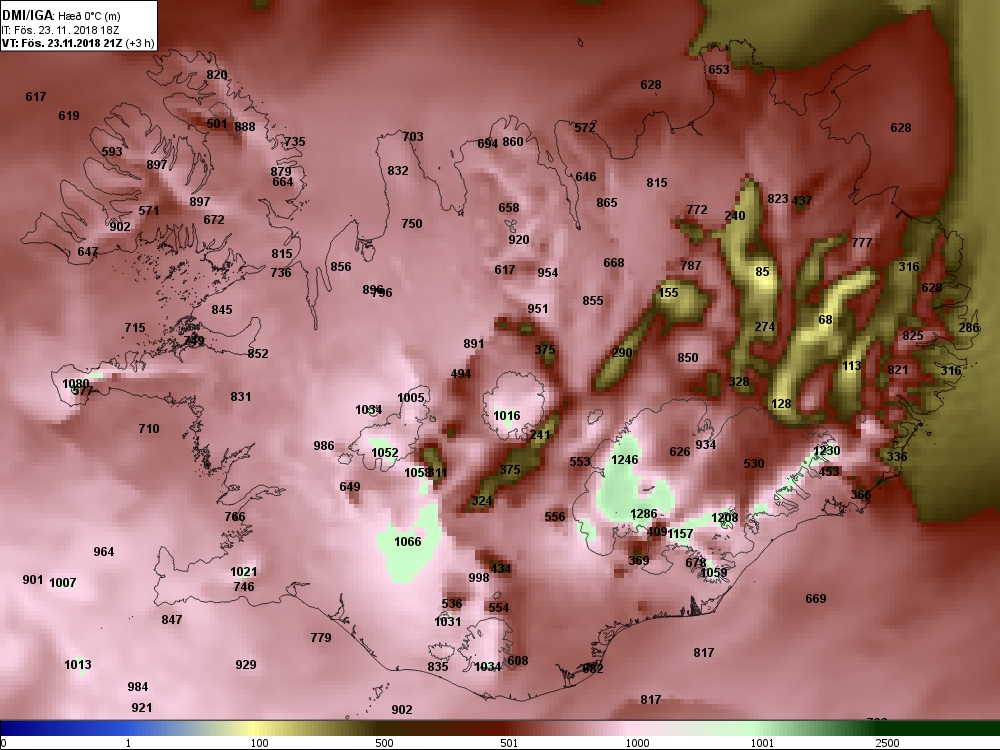1000x750 pixels.
Task: Select the VT Fös. 23.11.2018 21Z line
Action: point(78,43)
